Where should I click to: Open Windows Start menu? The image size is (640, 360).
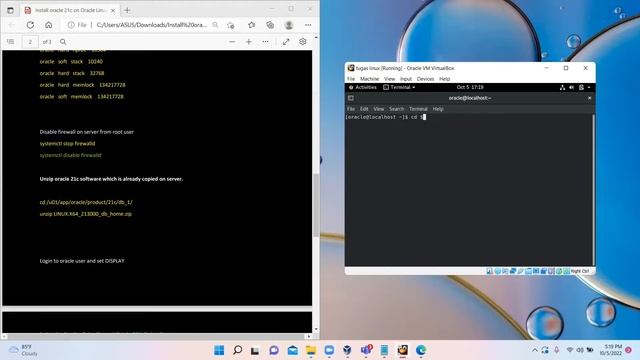click(x=219, y=350)
